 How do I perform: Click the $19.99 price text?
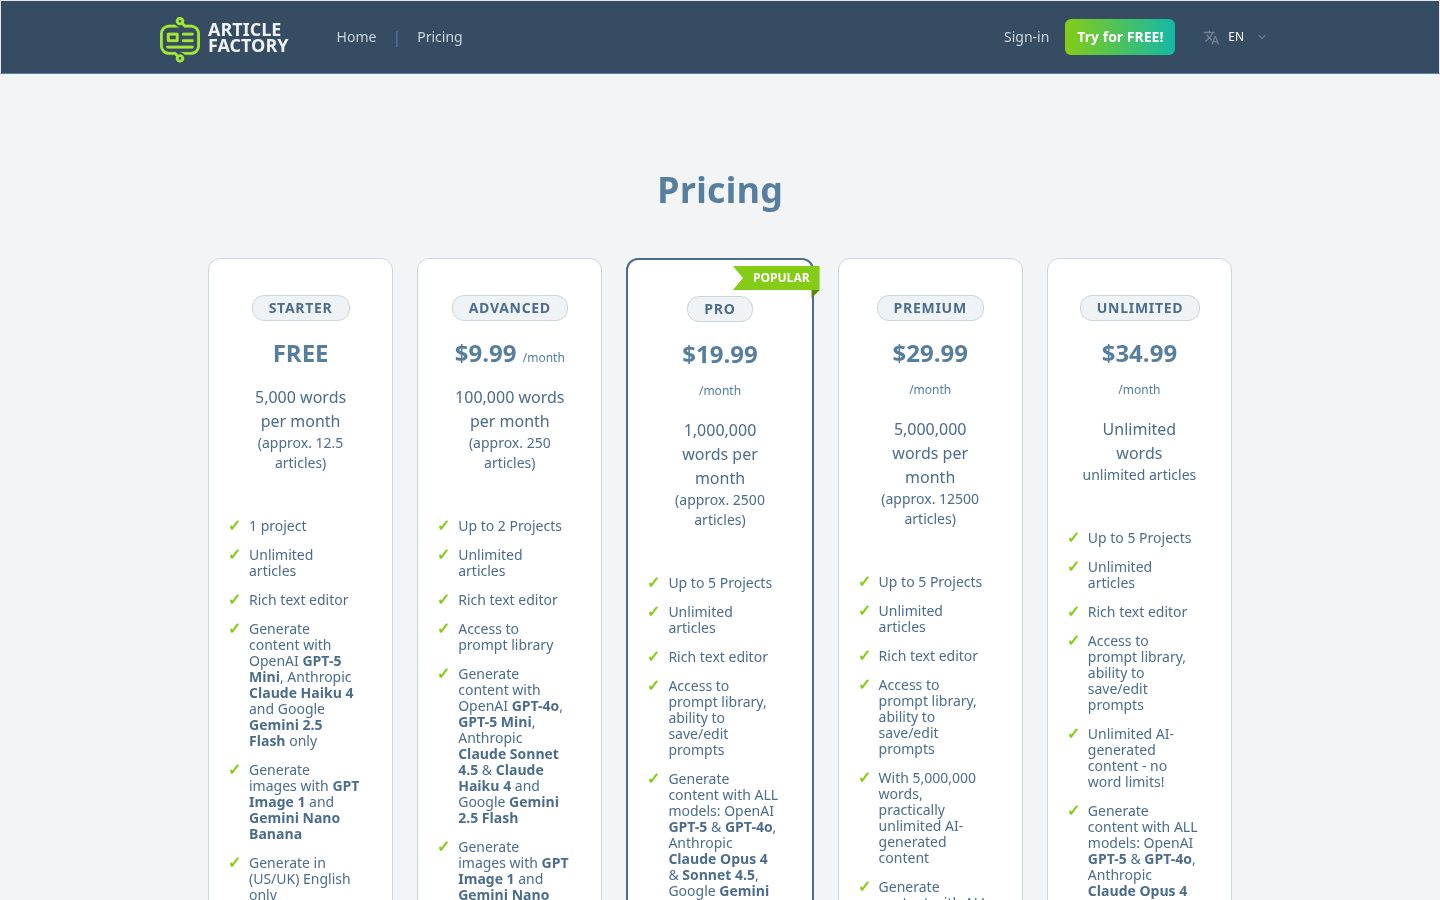(x=720, y=355)
